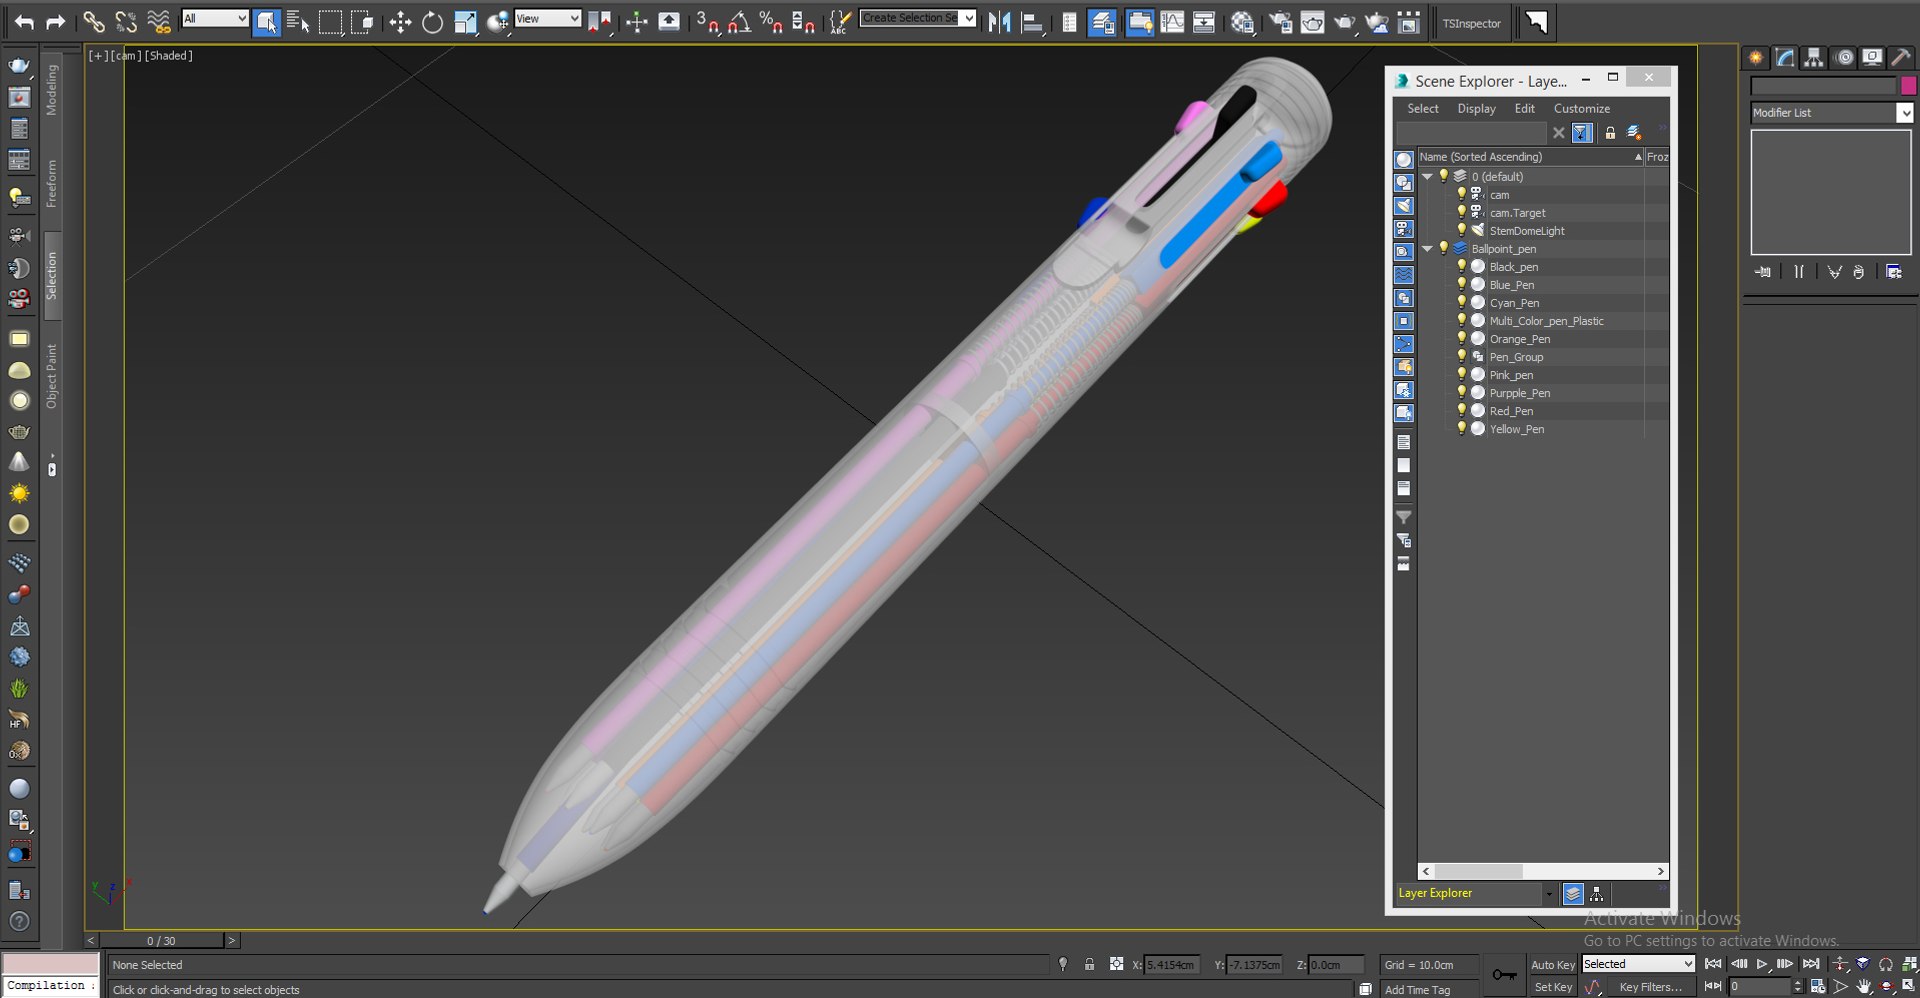1920x998 pixels.
Task: Open the All selection filter dropdown
Action: point(215,19)
